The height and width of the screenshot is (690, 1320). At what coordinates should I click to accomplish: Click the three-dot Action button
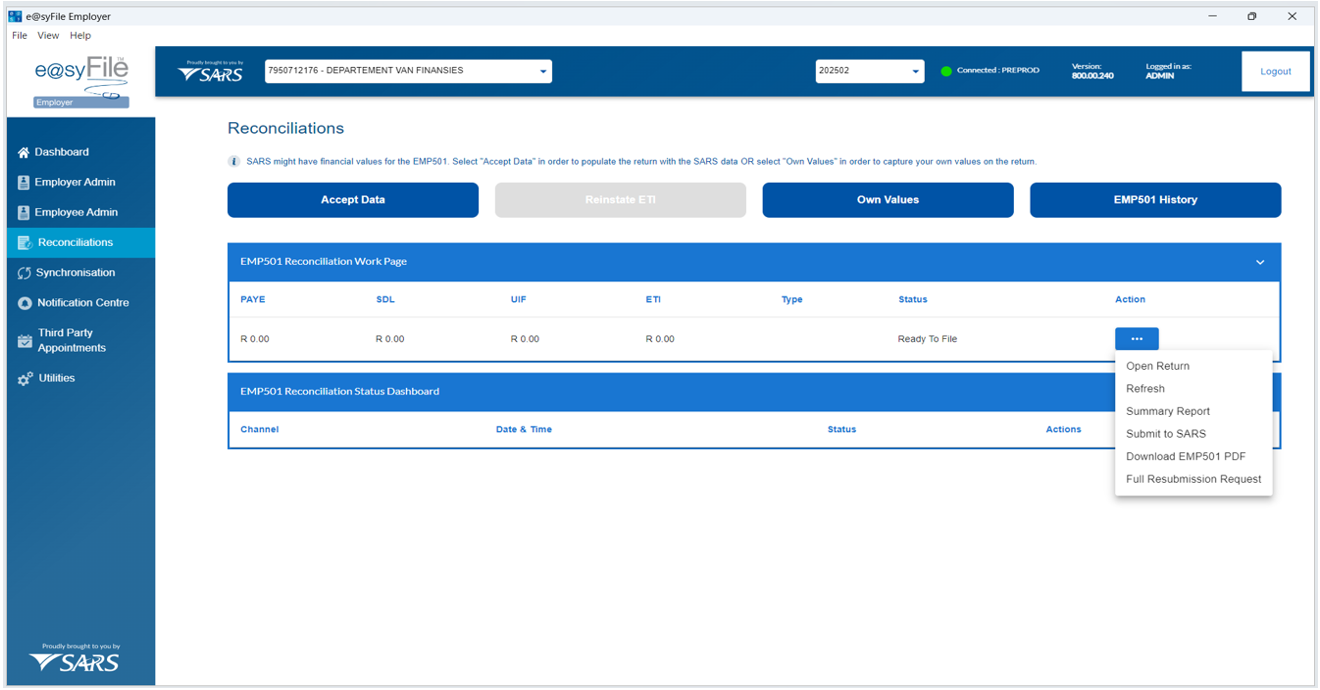coord(1136,339)
